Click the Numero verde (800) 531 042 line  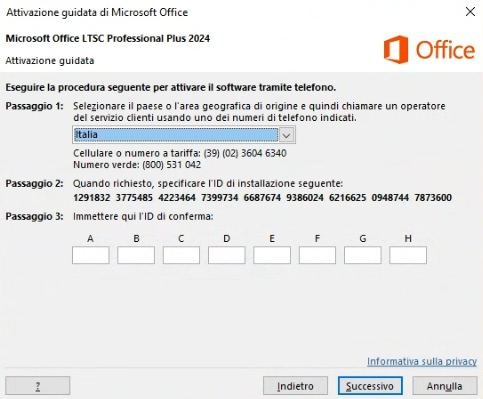[x=137, y=165]
